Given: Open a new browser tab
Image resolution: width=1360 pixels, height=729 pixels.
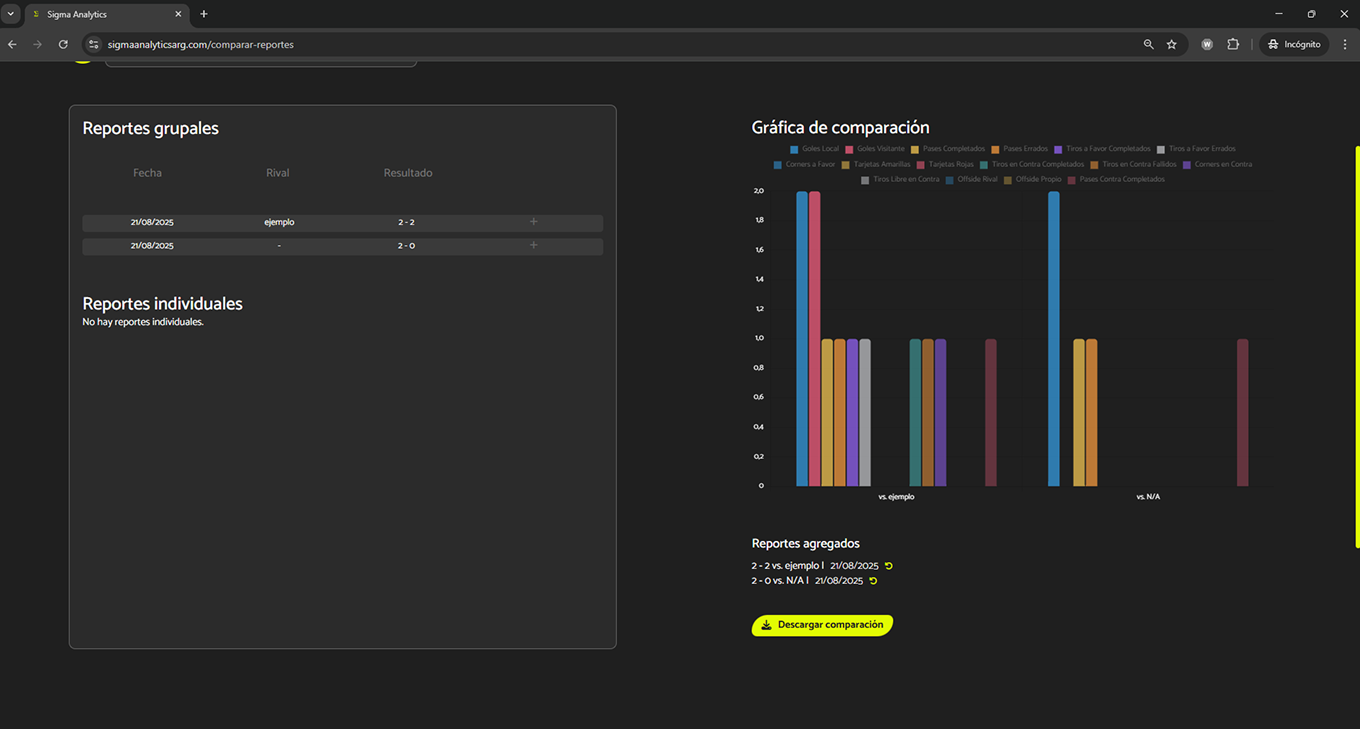Looking at the screenshot, I should pos(204,14).
